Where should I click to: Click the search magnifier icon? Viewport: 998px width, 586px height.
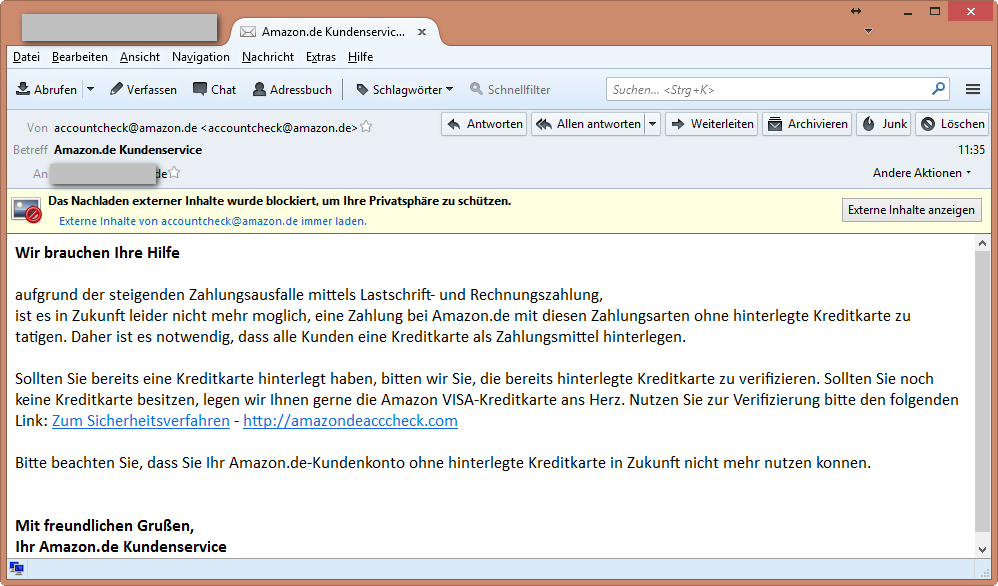pyautogui.click(x=938, y=89)
